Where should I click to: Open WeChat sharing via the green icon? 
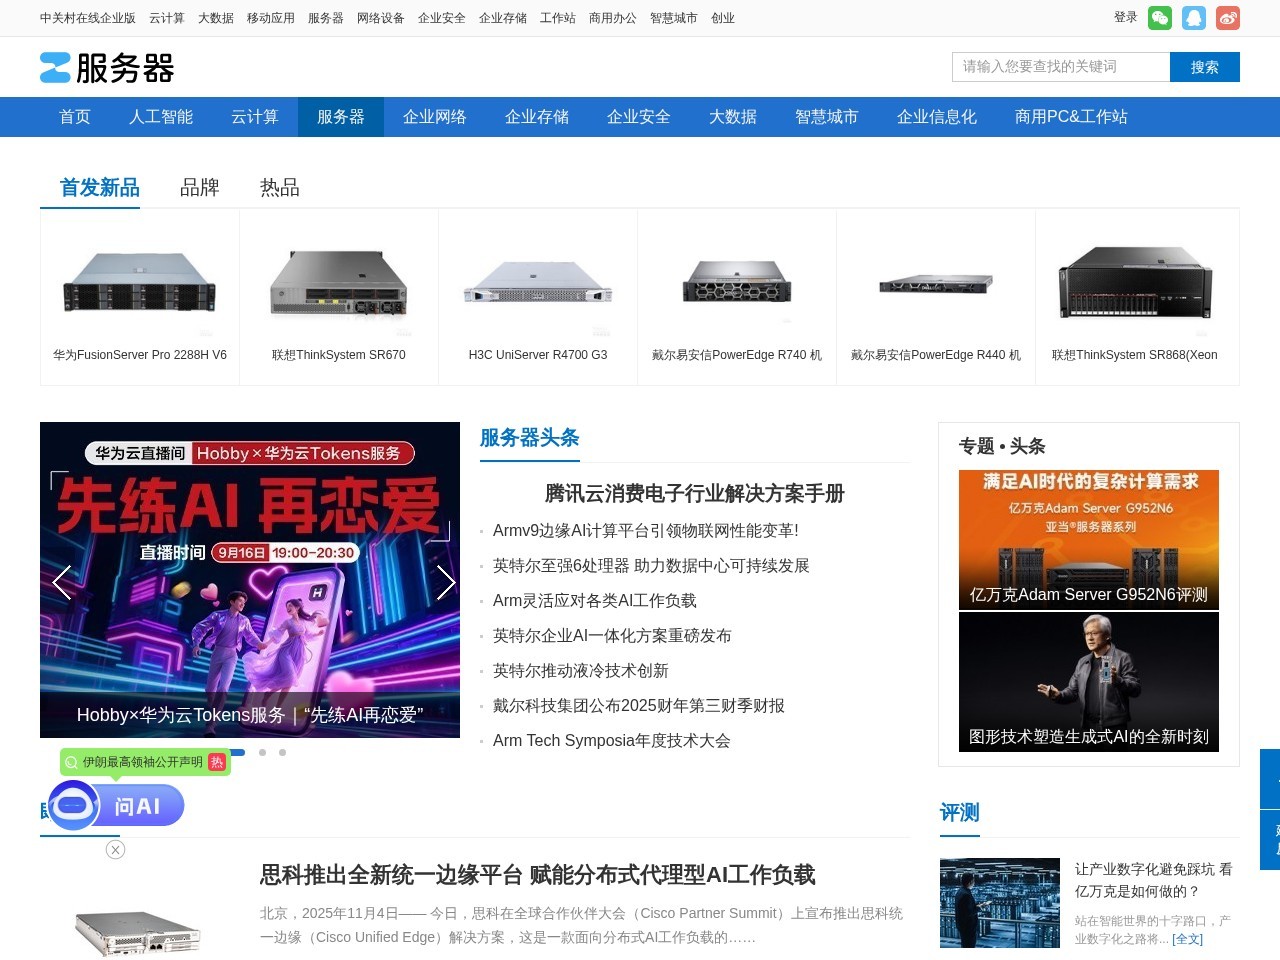pos(1159,17)
